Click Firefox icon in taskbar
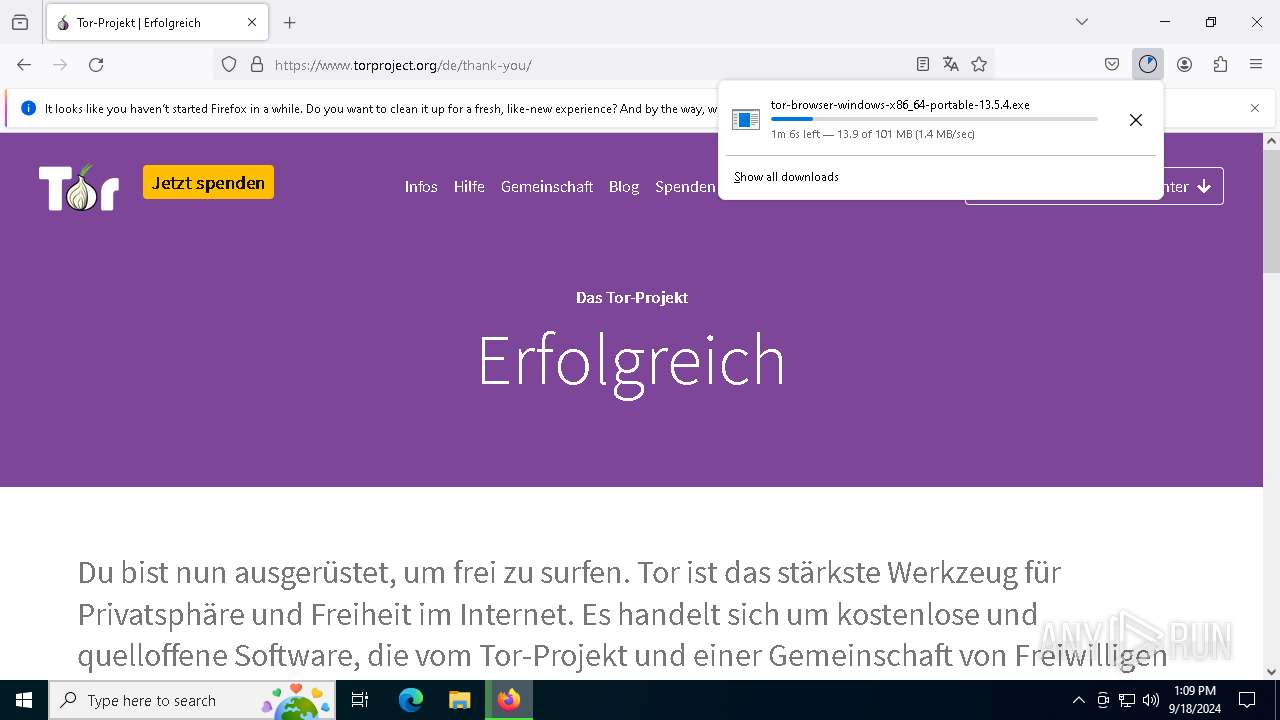 tap(509, 700)
